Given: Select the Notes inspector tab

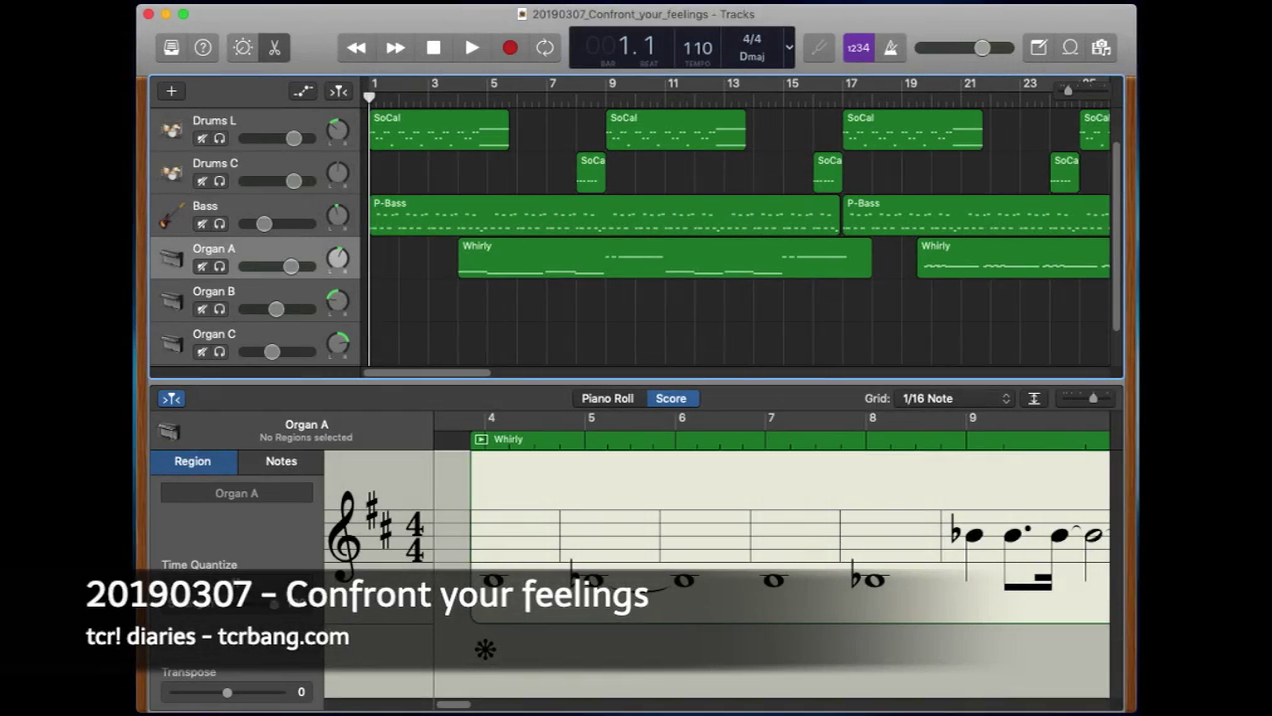Looking at the screenshot, I should point(281,461).
